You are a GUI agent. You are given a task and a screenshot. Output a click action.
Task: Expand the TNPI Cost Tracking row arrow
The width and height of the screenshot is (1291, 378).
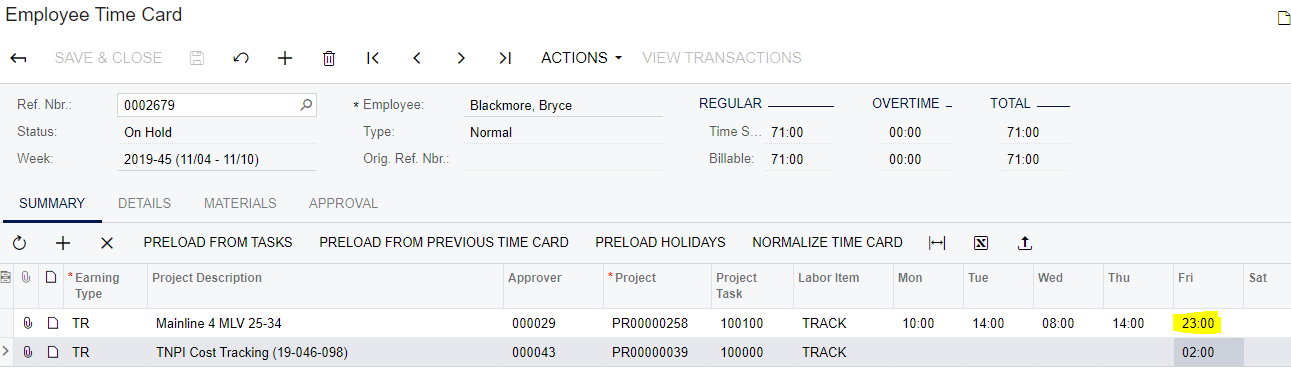pos(6,352)
